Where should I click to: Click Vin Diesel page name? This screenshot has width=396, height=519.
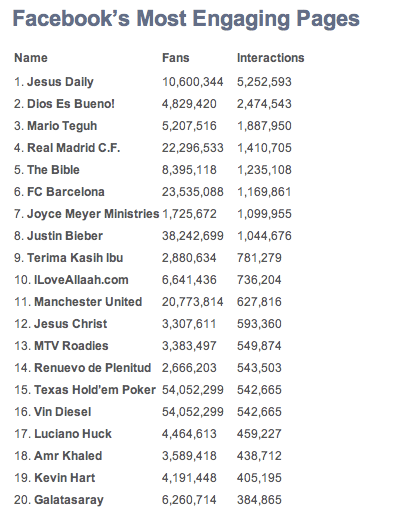(x=62, y=412)
